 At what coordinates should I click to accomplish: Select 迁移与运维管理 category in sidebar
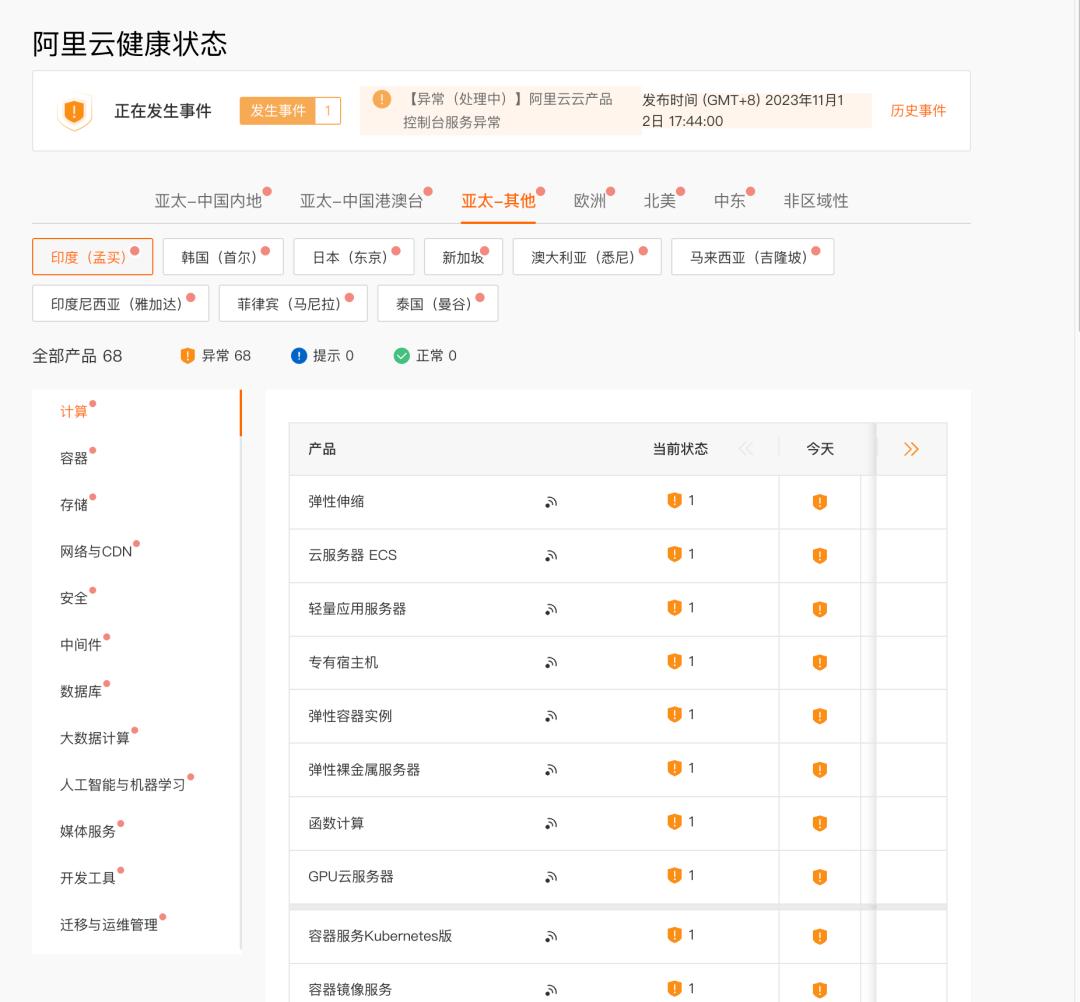(109, 925)
